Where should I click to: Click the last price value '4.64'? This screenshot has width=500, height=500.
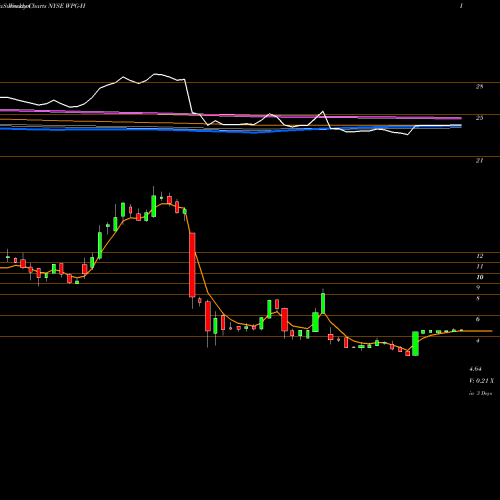click(x=475, y=369)
